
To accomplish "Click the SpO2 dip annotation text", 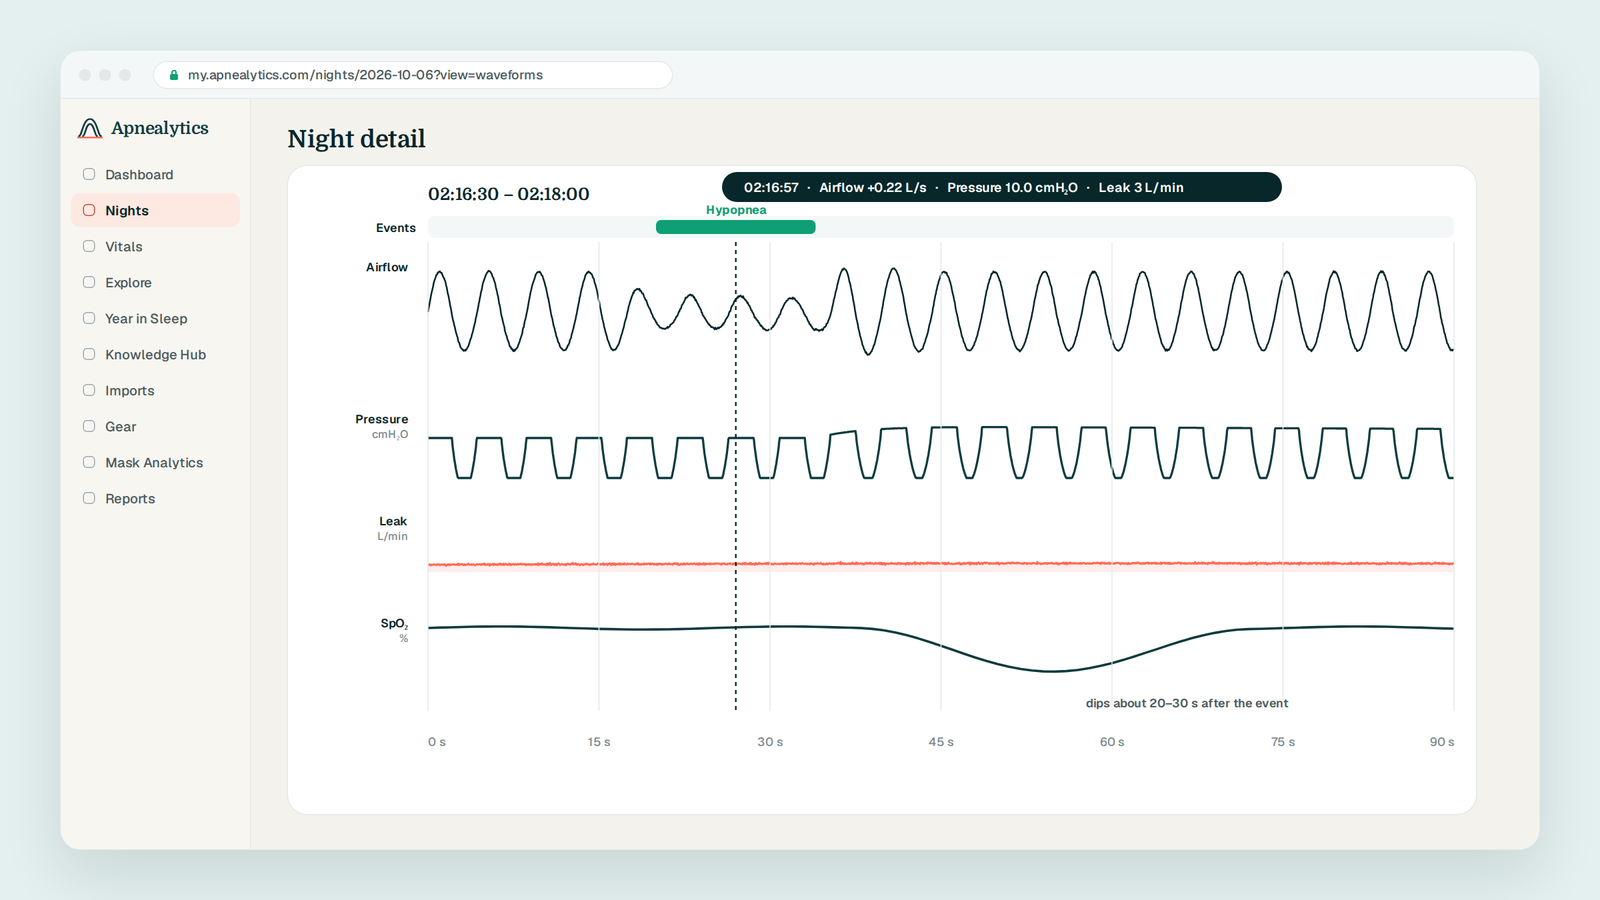I will point(1187,703).
